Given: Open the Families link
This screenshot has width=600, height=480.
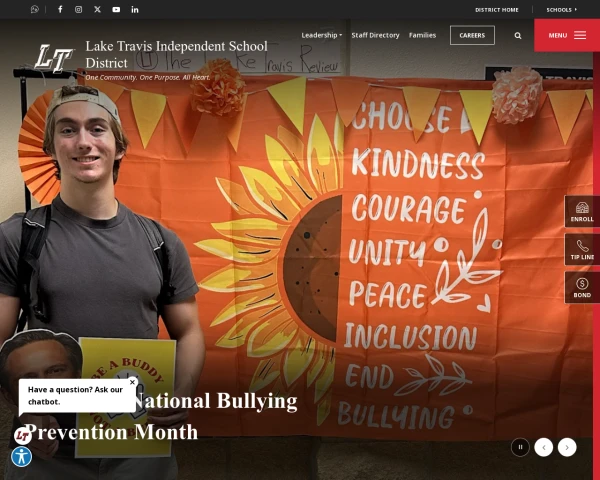Looking at the screenshot, I should click(x=422, y=35).
